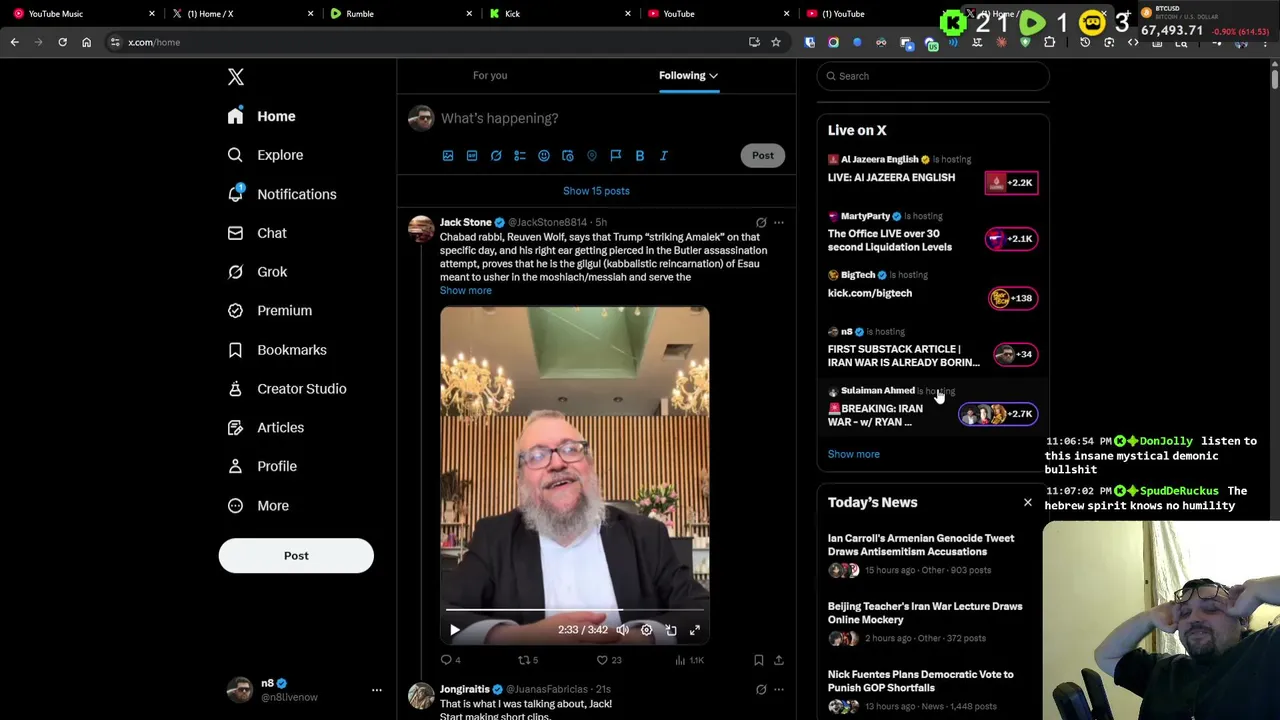Open more options on Jongiraitis post
The height and width of the screenshot is (720, 1280).
pyautogui.click(x=779, y=689)
